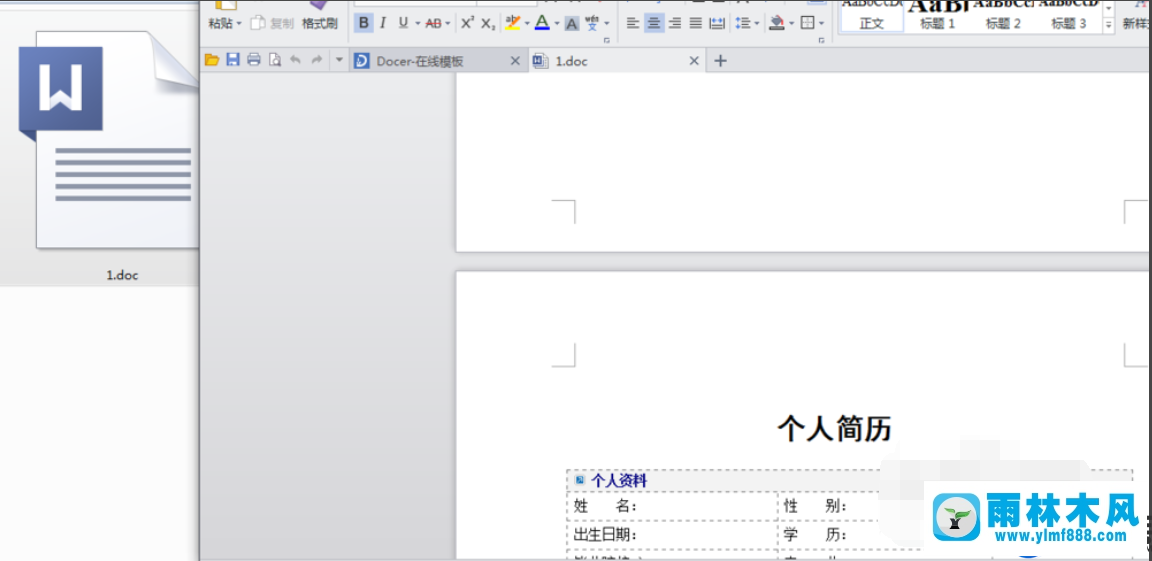Click 格式刷 format painter
The image size is (1152, 561).
(x=320, y=23)
